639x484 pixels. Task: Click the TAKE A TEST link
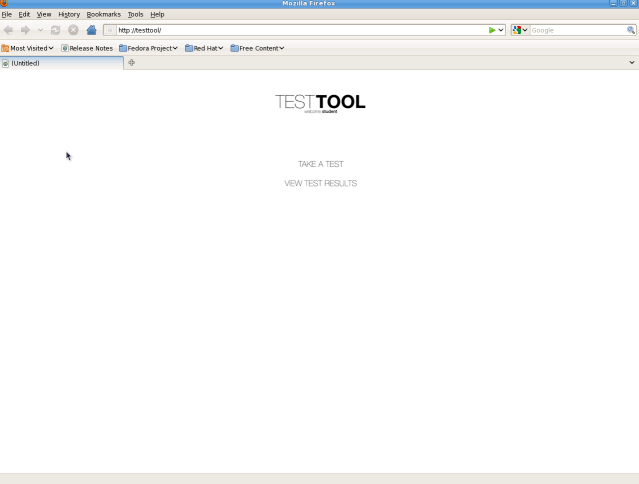click(x=320, y=164)
